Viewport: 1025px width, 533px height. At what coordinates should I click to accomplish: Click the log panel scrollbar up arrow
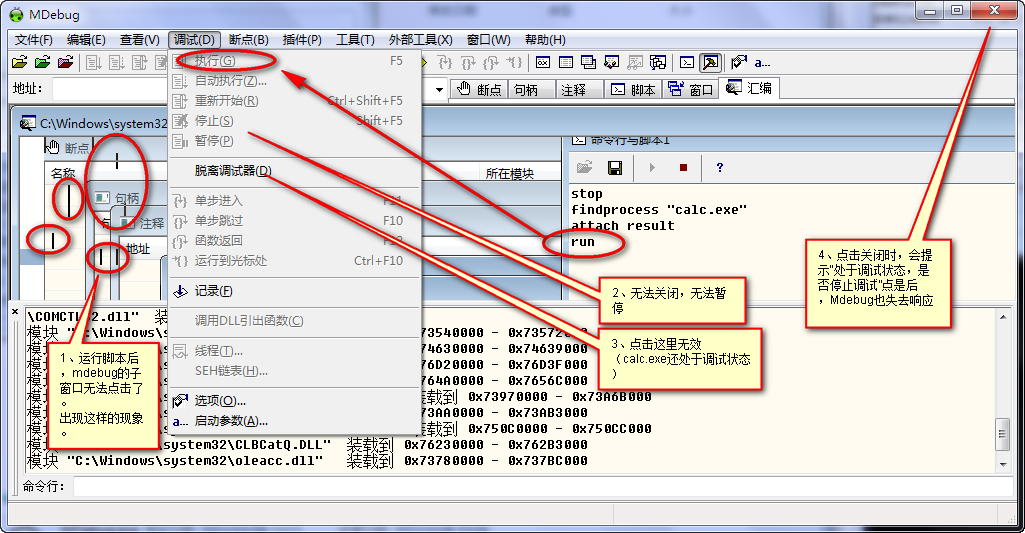[x=1003, y=317]
